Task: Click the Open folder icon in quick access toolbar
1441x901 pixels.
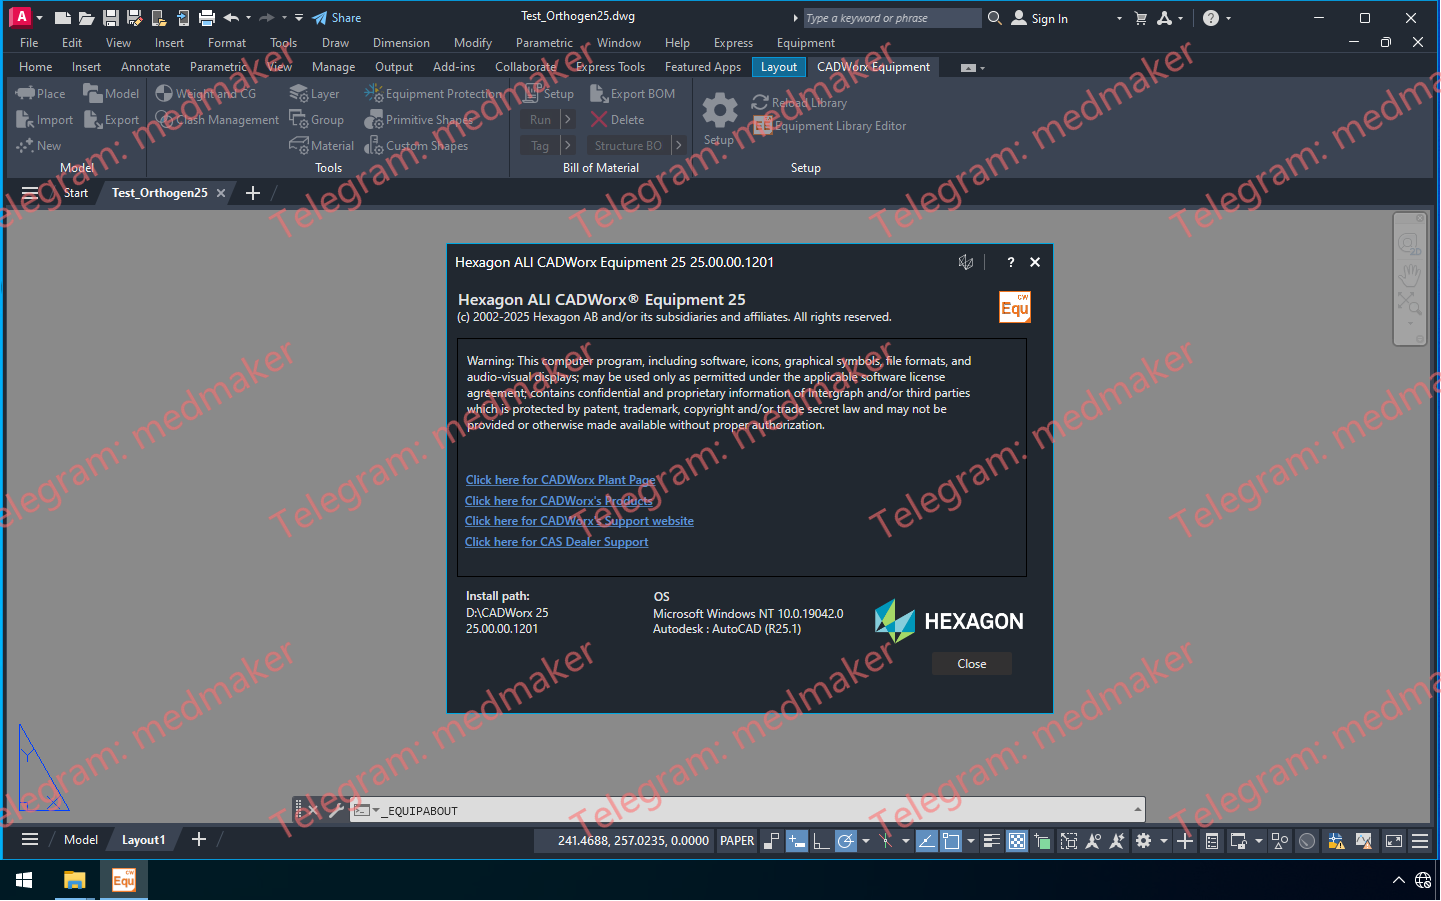Action: 86,18
